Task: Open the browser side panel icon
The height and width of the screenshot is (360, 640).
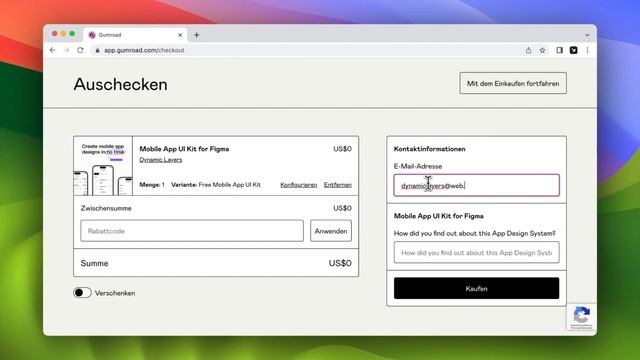Action: (560, 50)
